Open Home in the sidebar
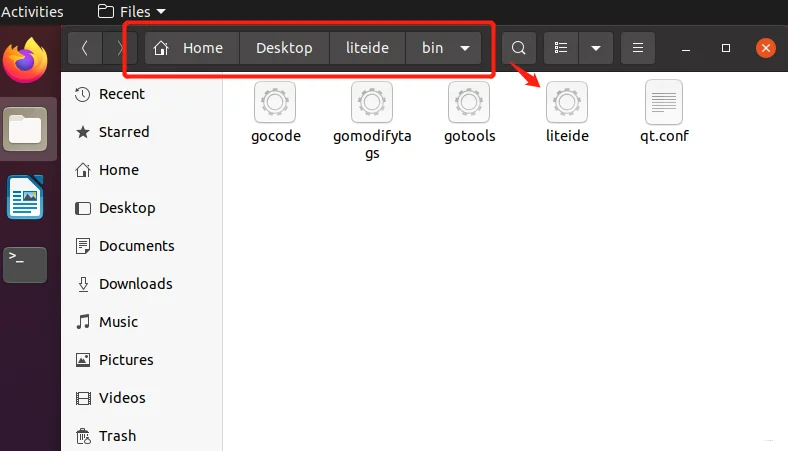Image resolution: width=788 pixels, height=451 pixels. (x=142, y=170)
